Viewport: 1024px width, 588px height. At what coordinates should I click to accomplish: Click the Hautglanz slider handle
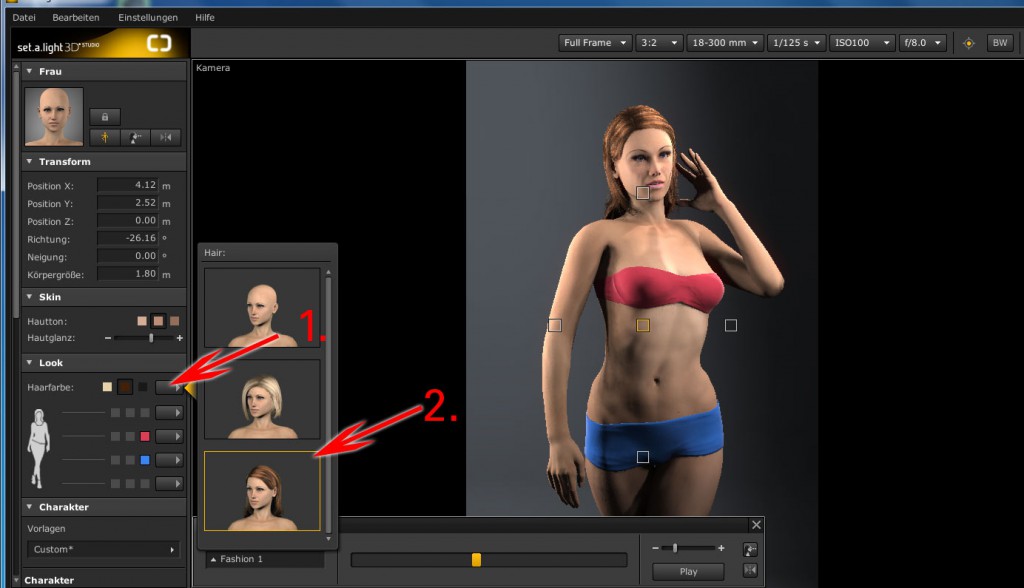click(152, 338)
